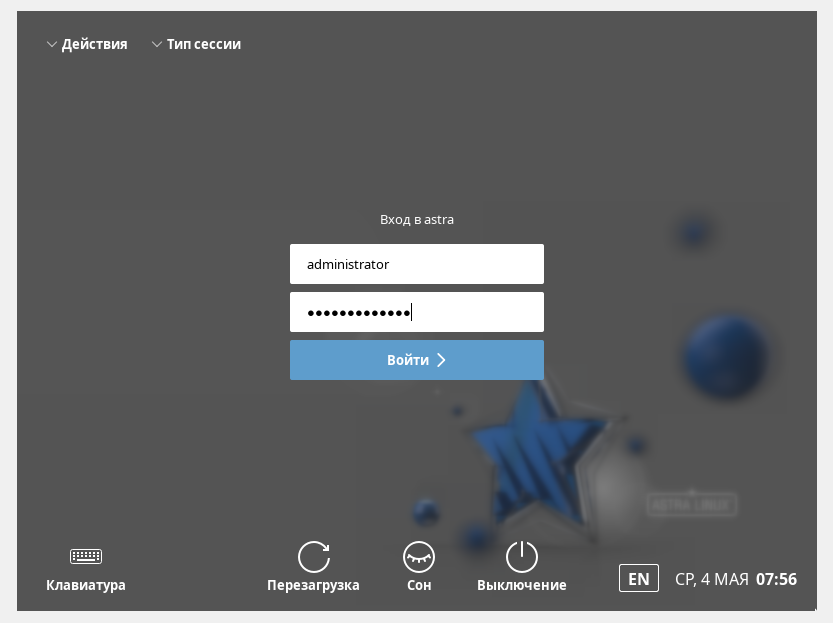This screenshot has height=623, width=833.
Task: Open the on-screen keyboard (Клавиатура)
Action: (86, 569)
